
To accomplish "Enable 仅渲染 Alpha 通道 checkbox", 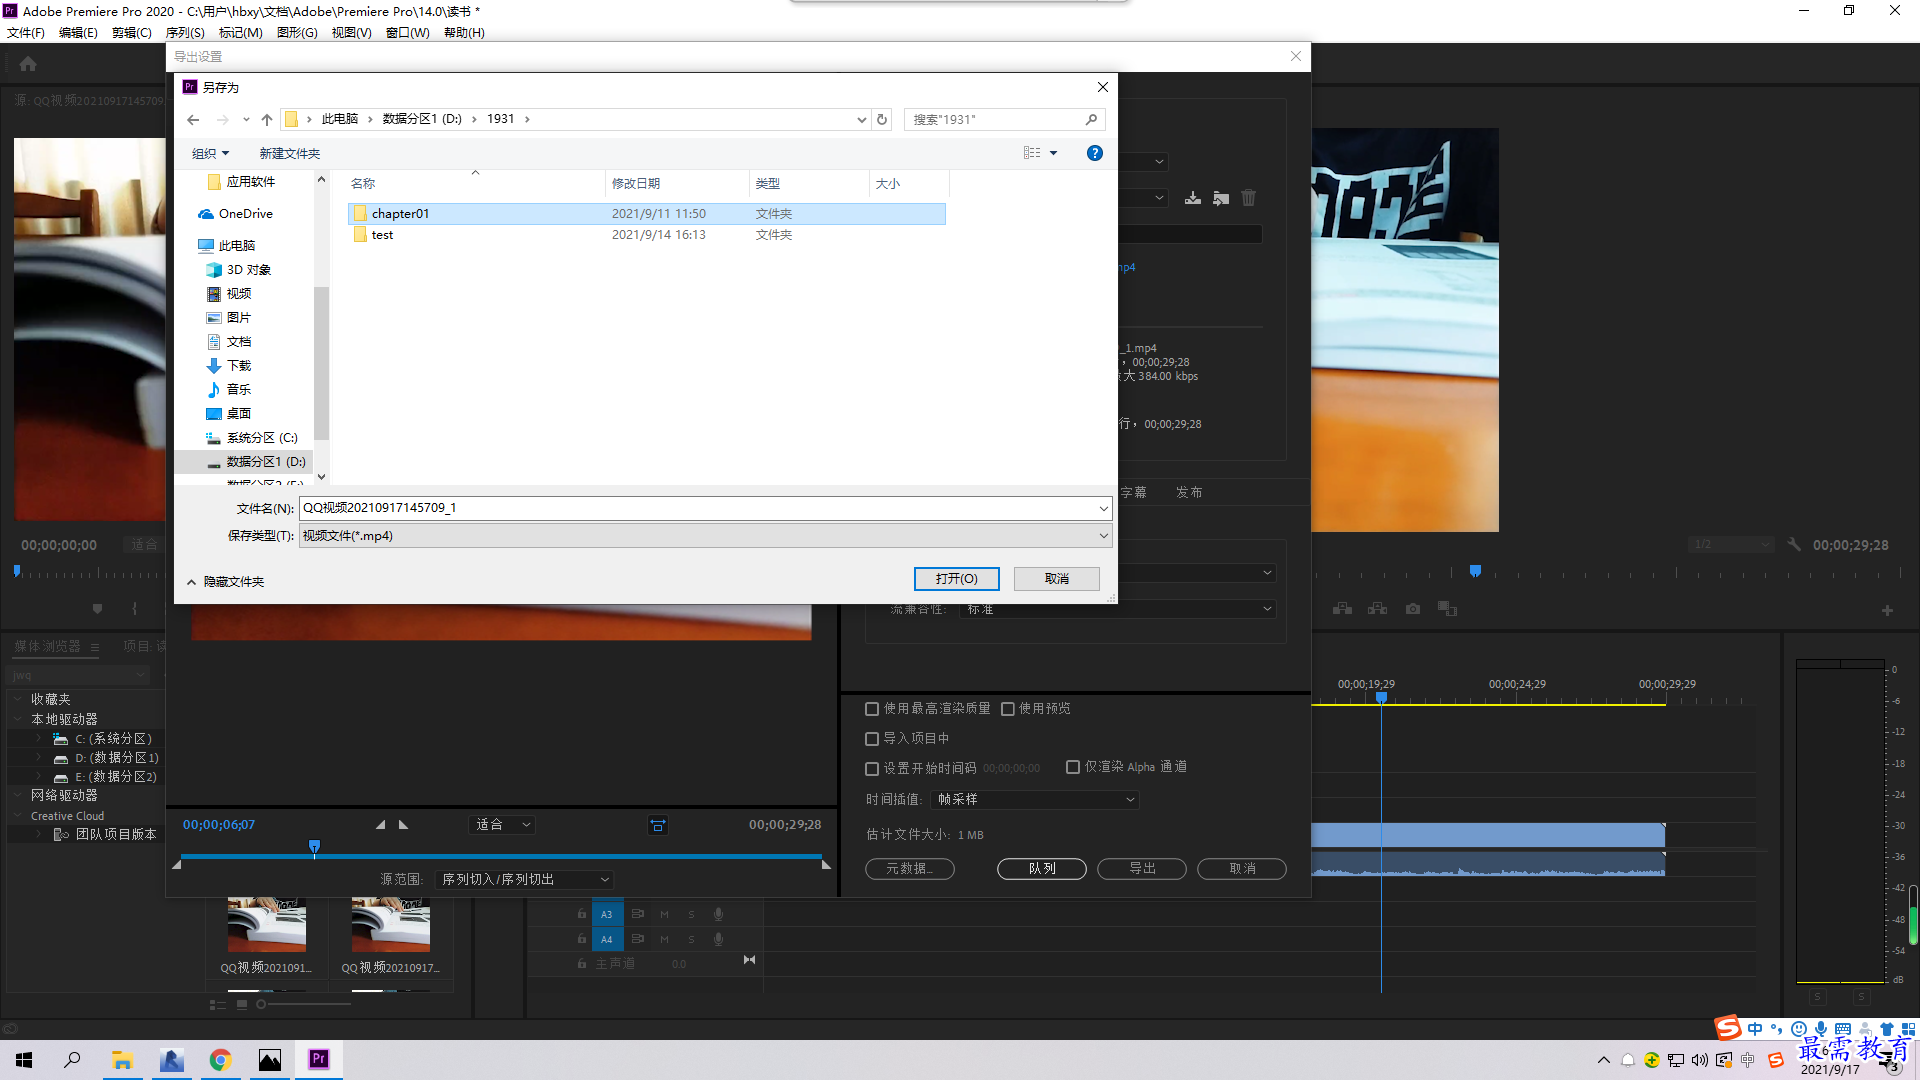I will (x=1073, y=767).
